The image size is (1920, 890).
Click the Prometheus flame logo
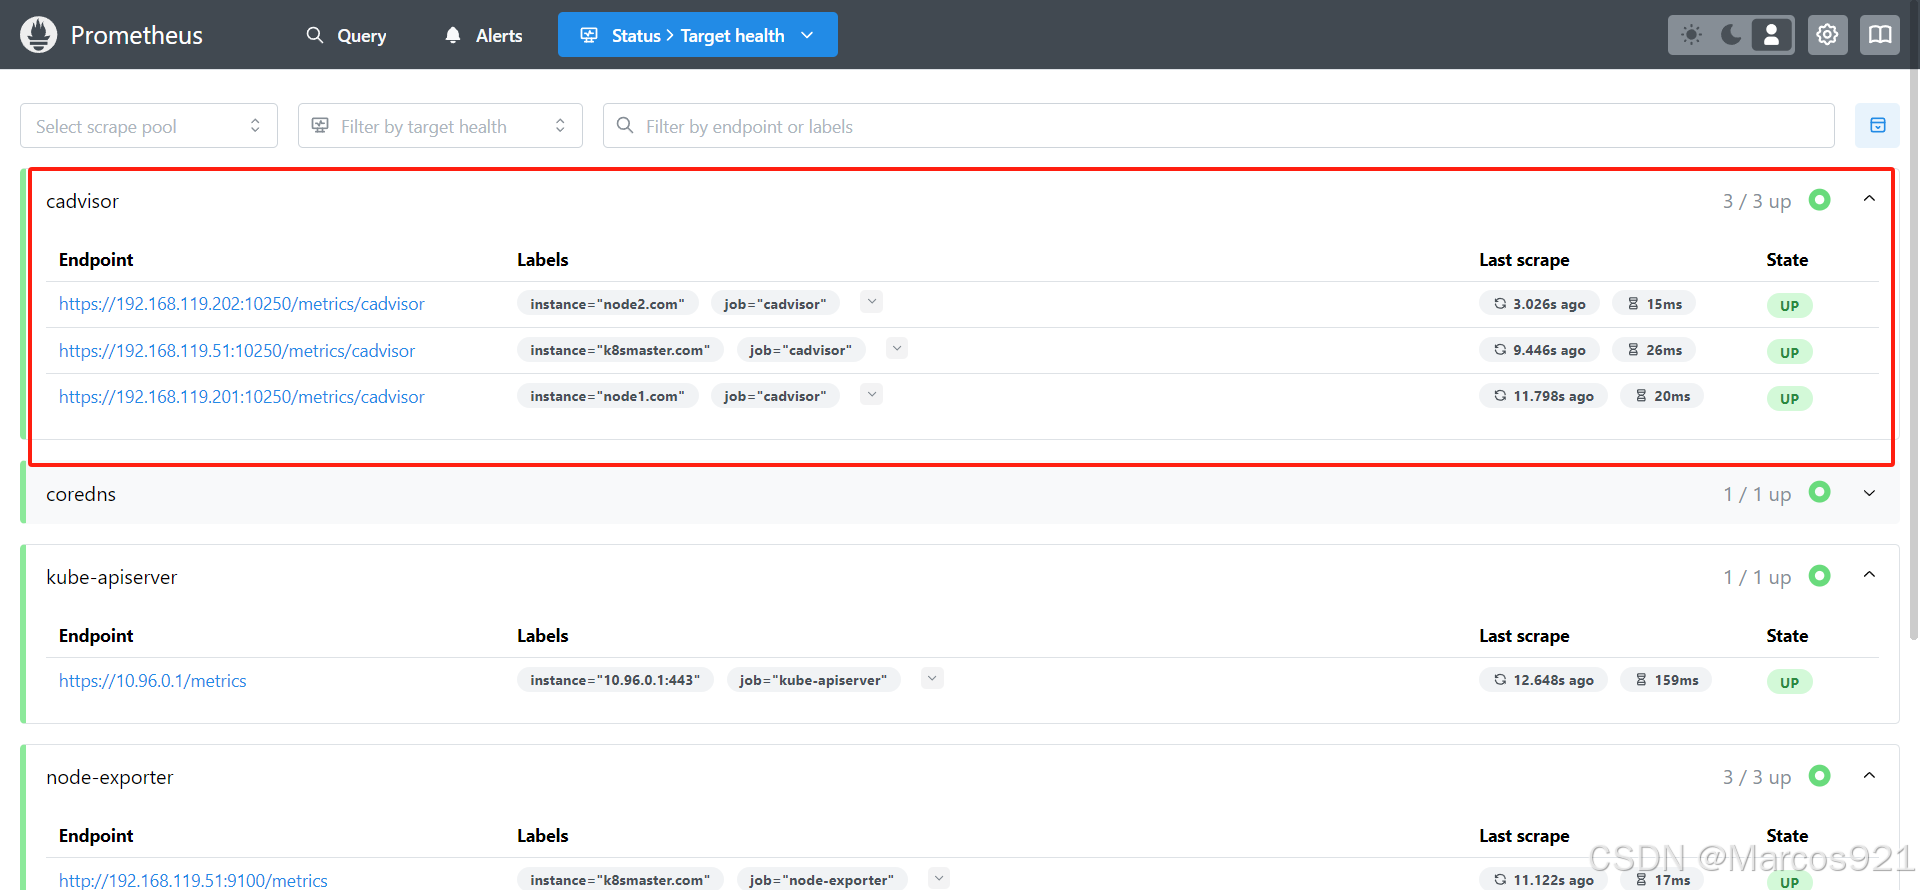click(x=38, y=35)
